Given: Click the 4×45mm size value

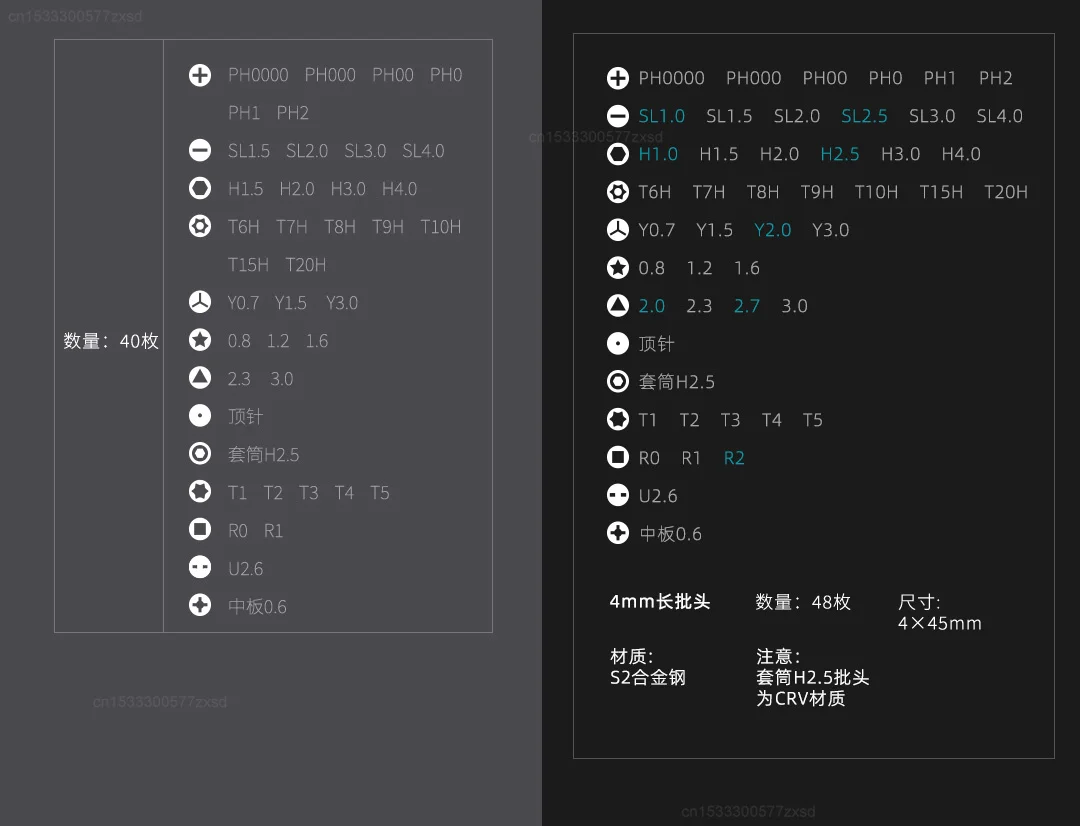Looking at the screenshot, I should pyautogui.click(x=939, y=623).
